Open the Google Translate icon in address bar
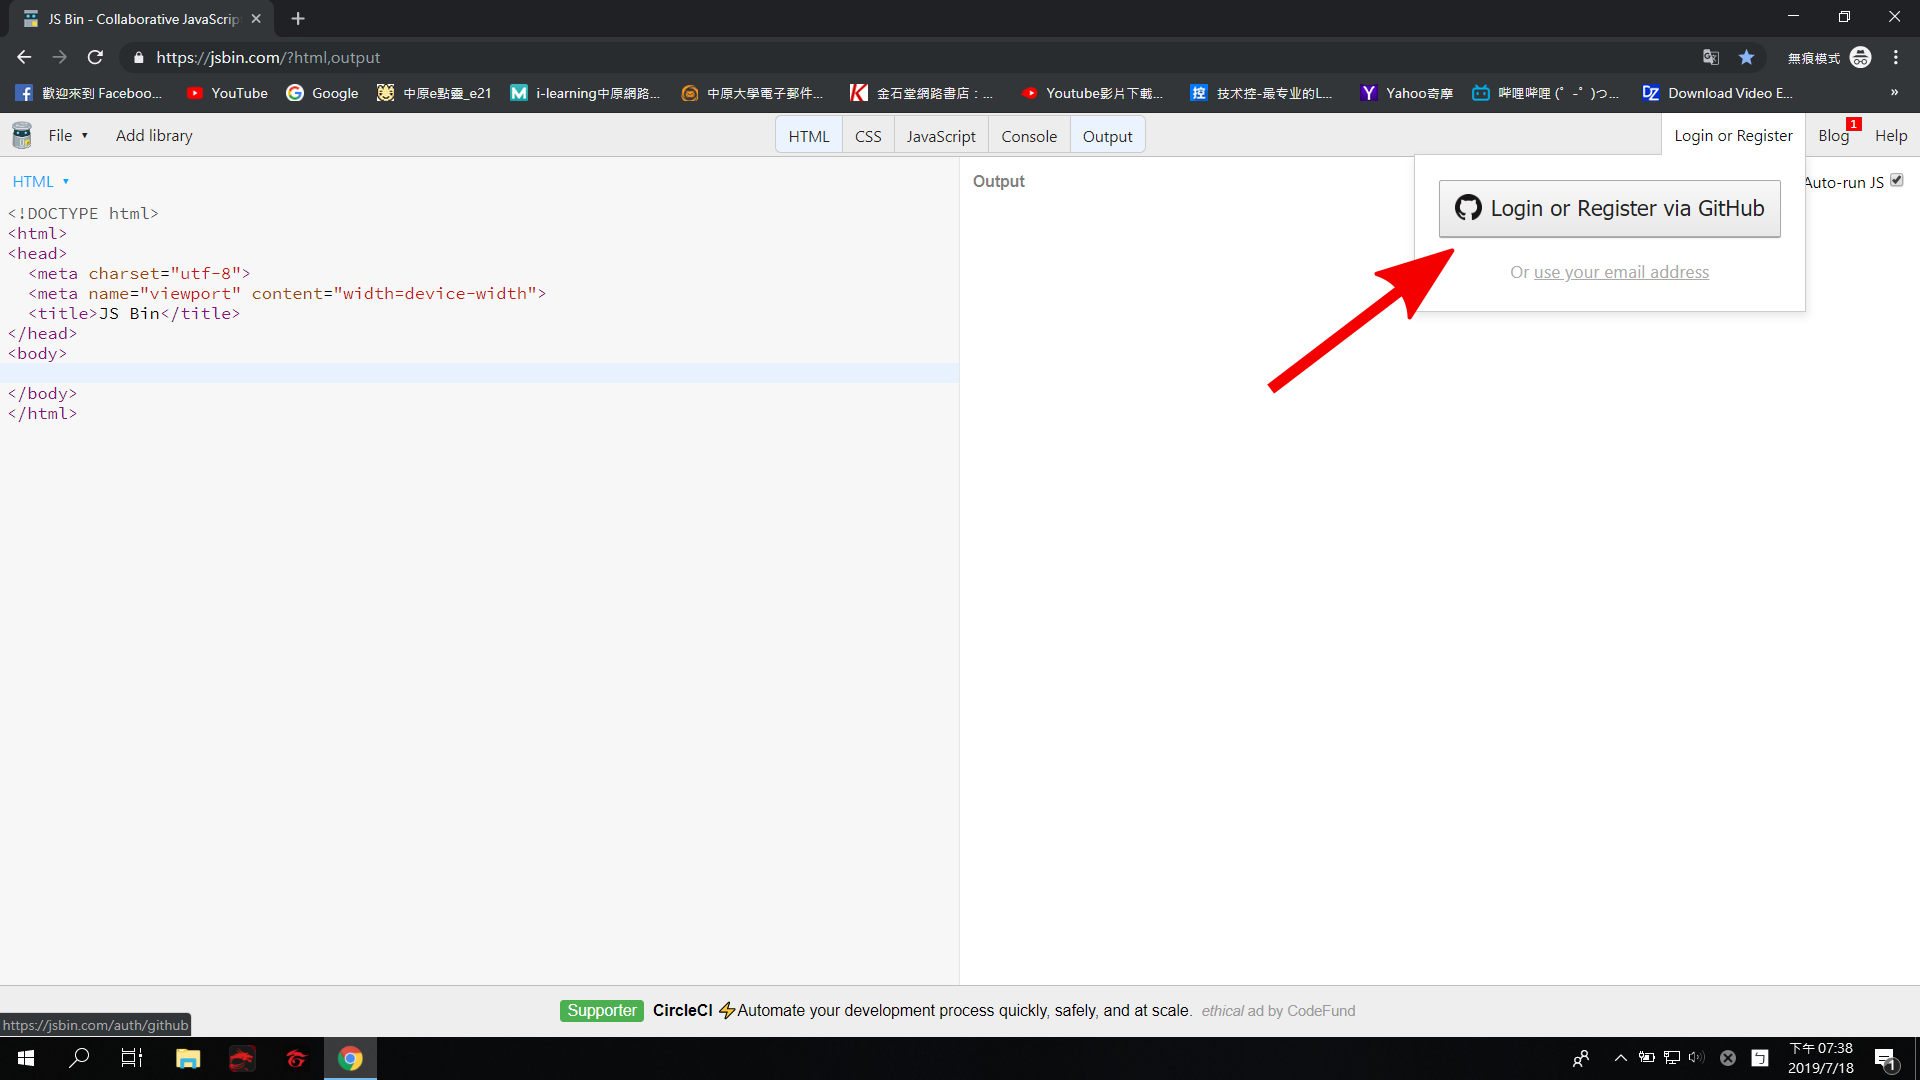This screenshot has height=1080, width=1920. [1711, 57]
